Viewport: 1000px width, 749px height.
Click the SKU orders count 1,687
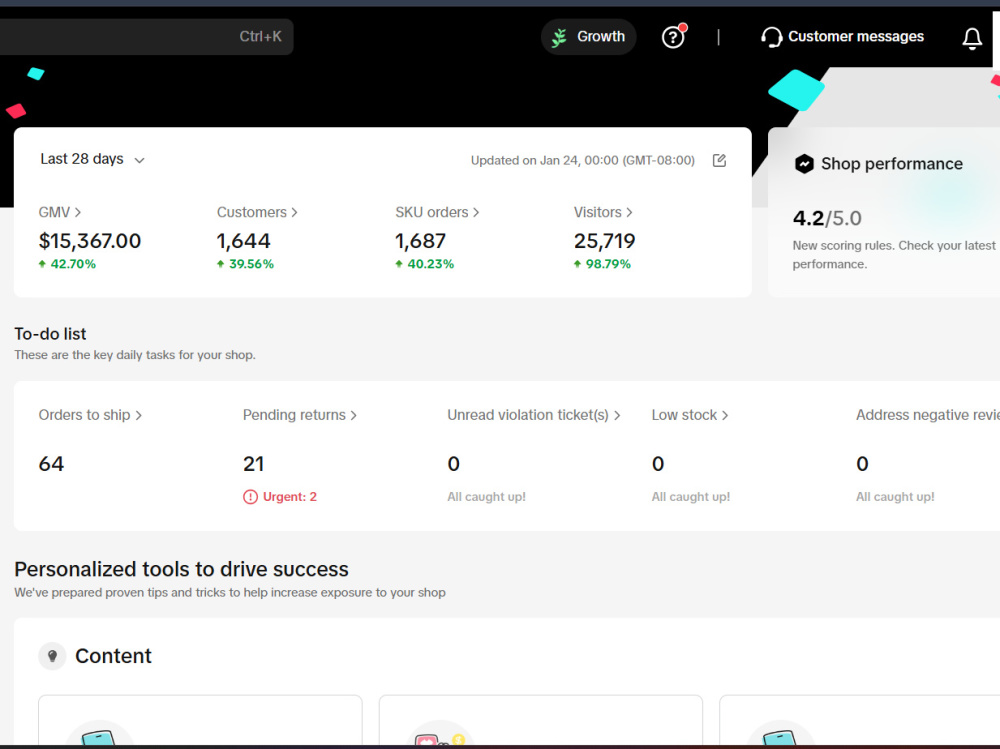420,241
